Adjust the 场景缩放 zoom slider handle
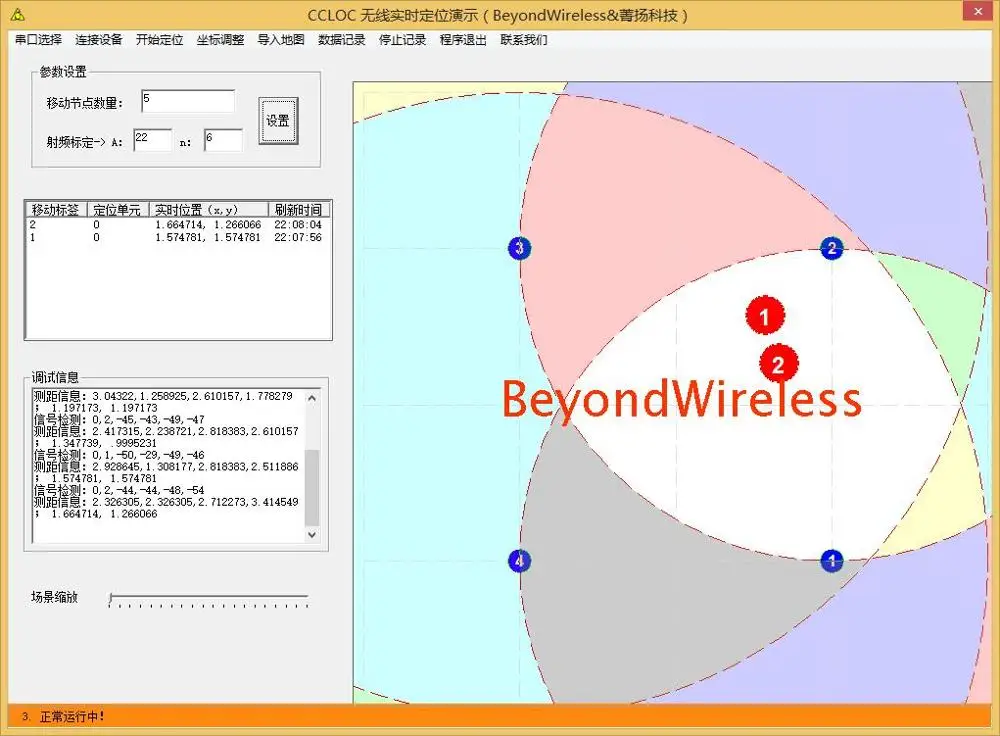Viewport: 1000px width, 736px height. 112,599
